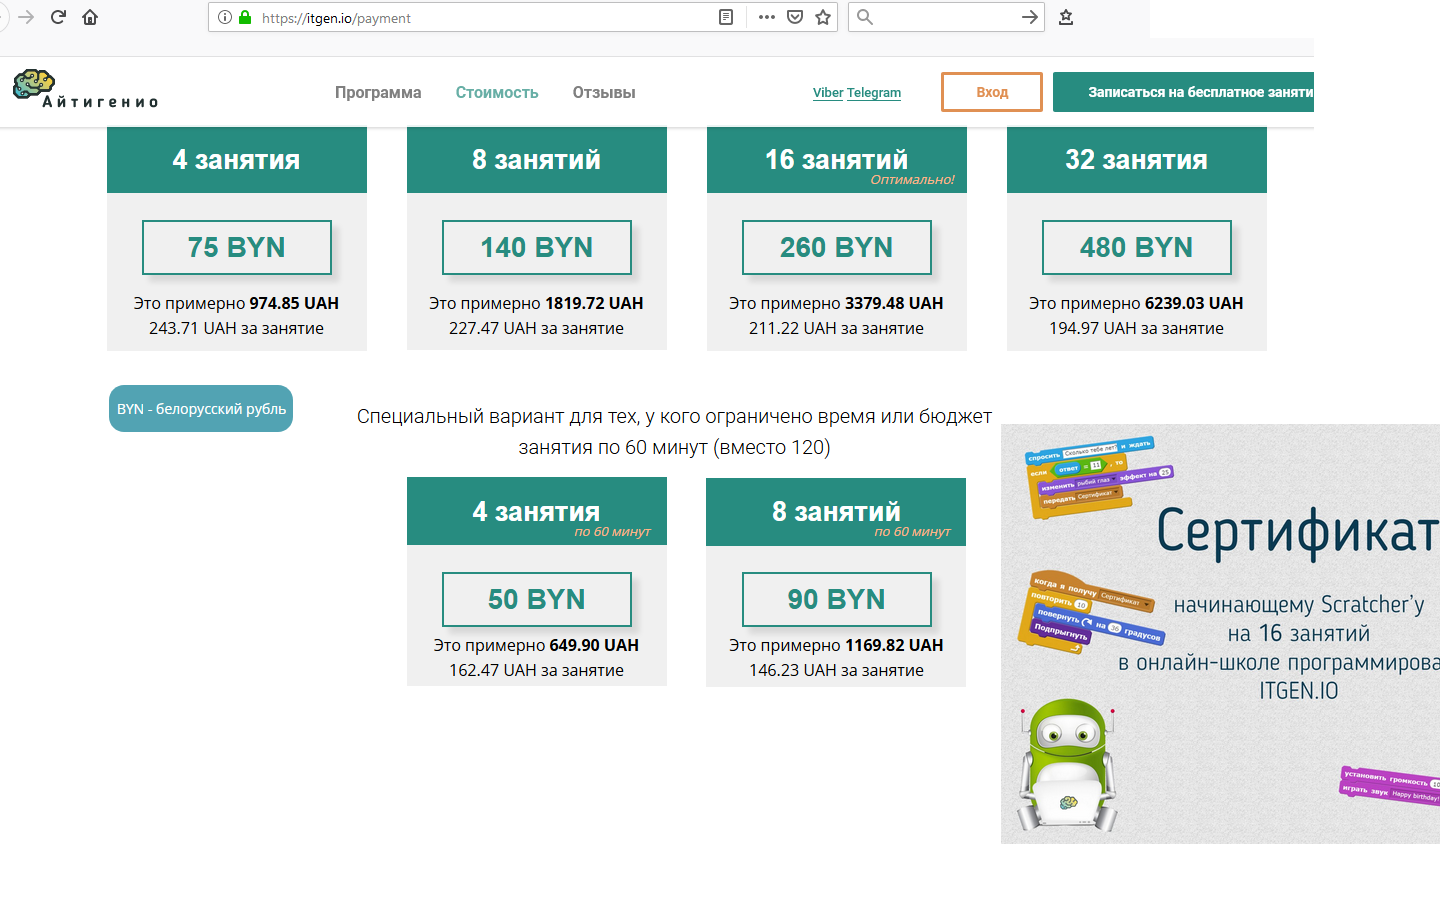Select the 260 BYN price button

[837, 247]
